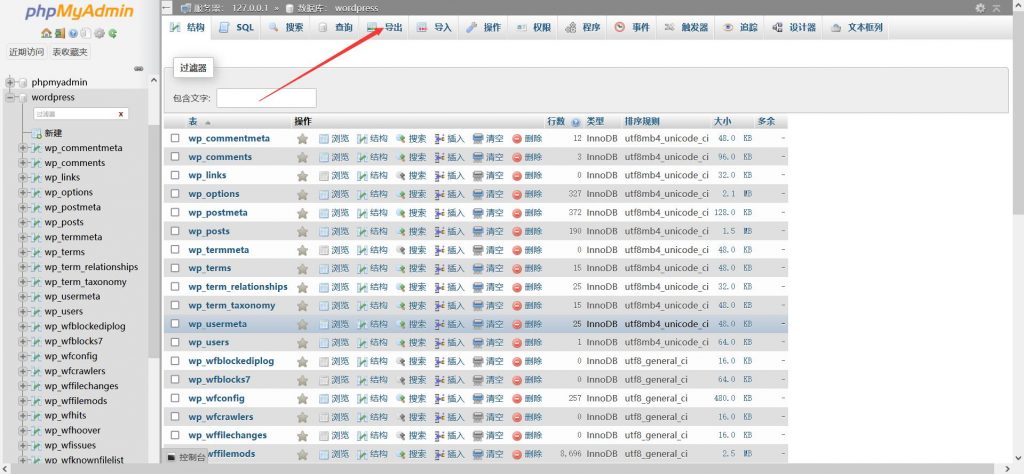Viewport: 1024px width, 474px height.
Task: Clear sidebar filter with red X
Action: [x=121, y=114]
